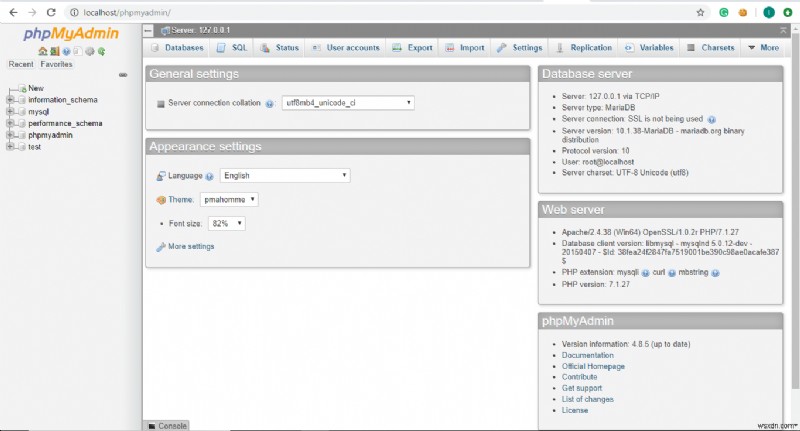This screenshot has width=800, height=431.
Task: Expand the performance_schema database node
Action: click(x=10, y=123)
